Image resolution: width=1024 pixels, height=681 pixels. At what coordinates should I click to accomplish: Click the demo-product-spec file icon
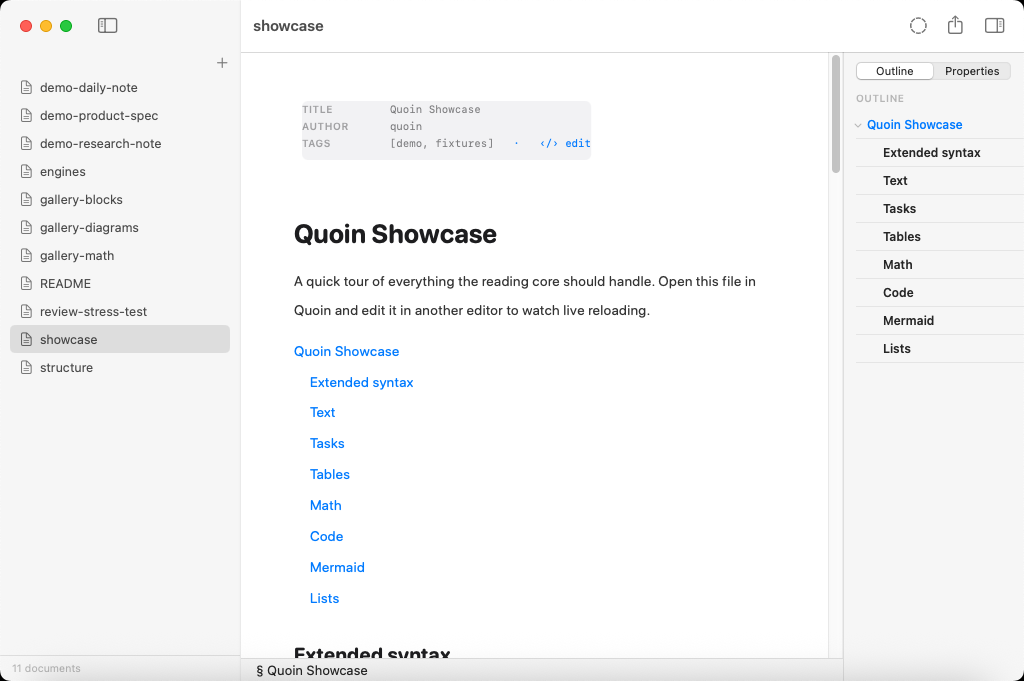(x=26, y=116)
